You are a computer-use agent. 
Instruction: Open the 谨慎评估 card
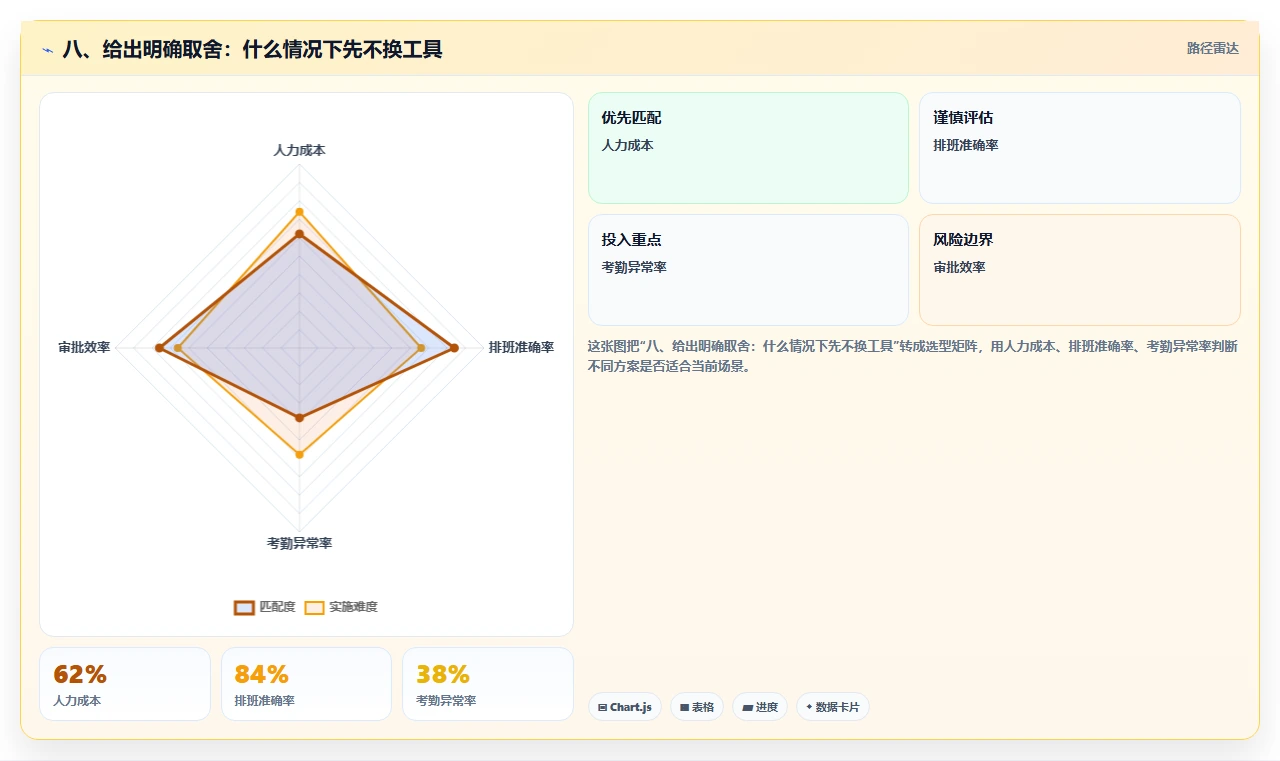1080,148
